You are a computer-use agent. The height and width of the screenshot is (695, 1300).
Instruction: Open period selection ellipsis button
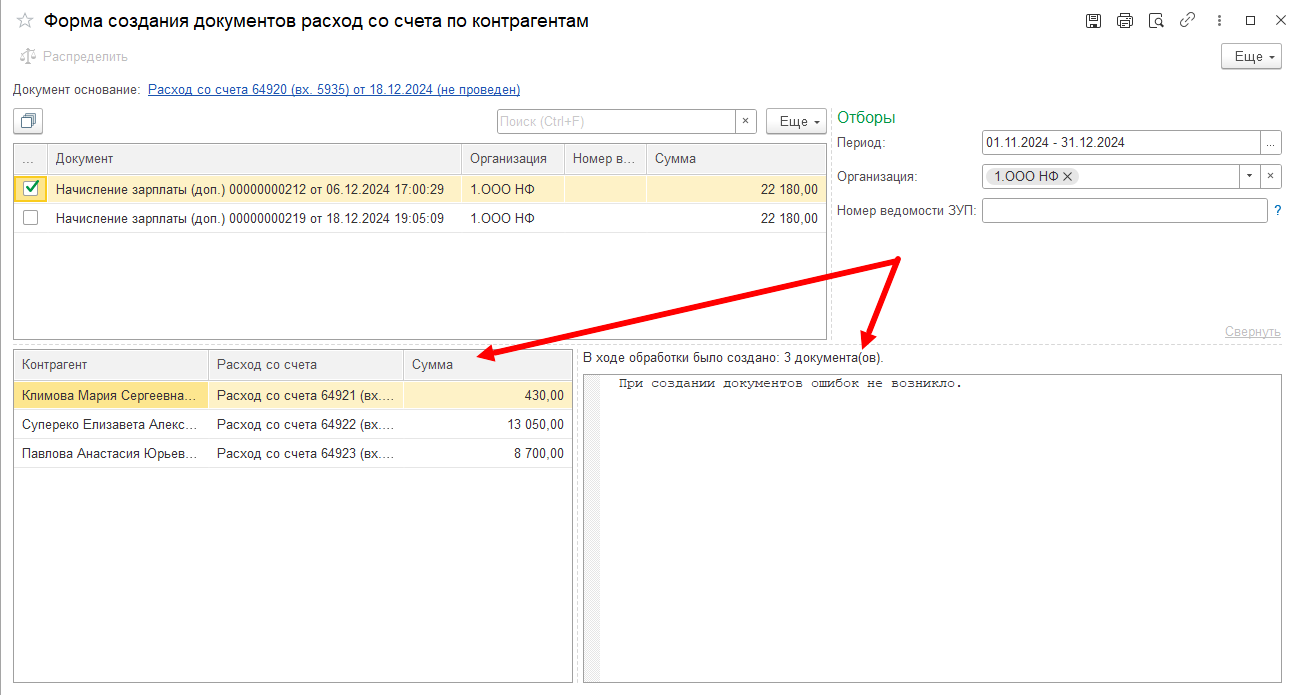1271,142
